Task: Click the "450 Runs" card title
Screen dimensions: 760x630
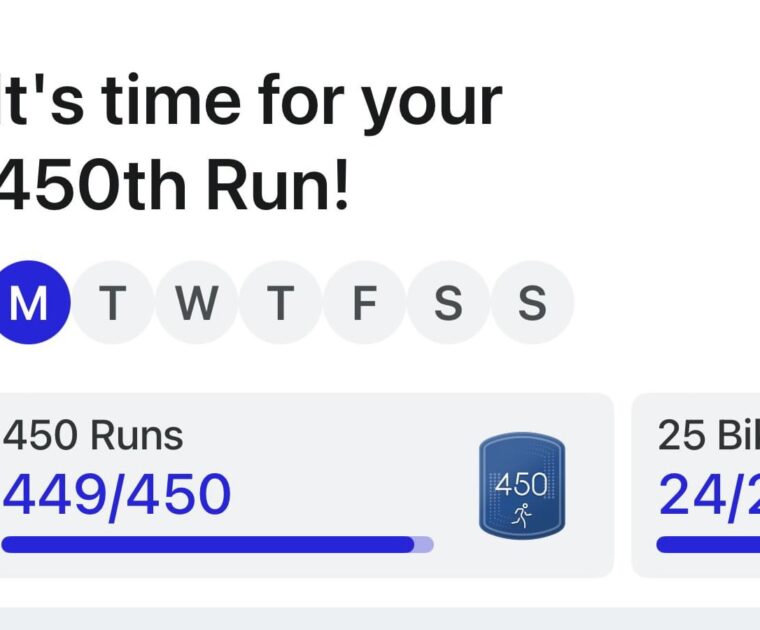Action: [93, 436]
